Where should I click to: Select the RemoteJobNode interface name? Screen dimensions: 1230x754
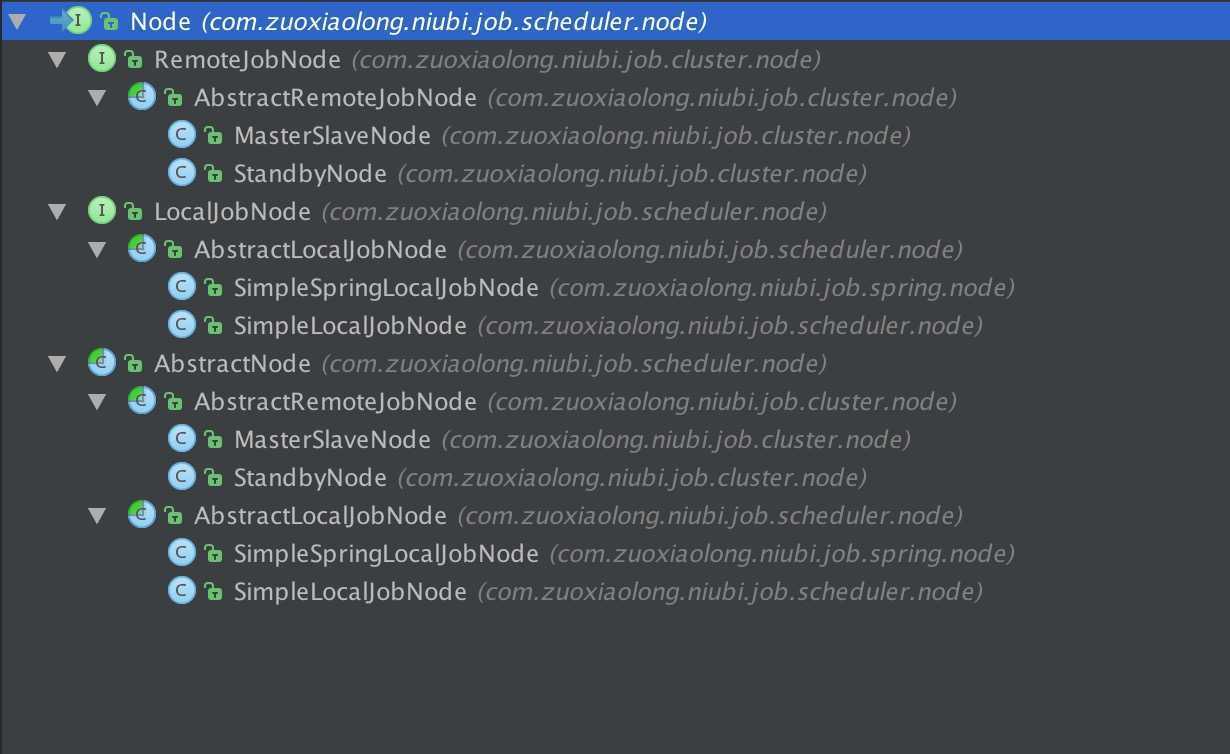tap(247, 60)
